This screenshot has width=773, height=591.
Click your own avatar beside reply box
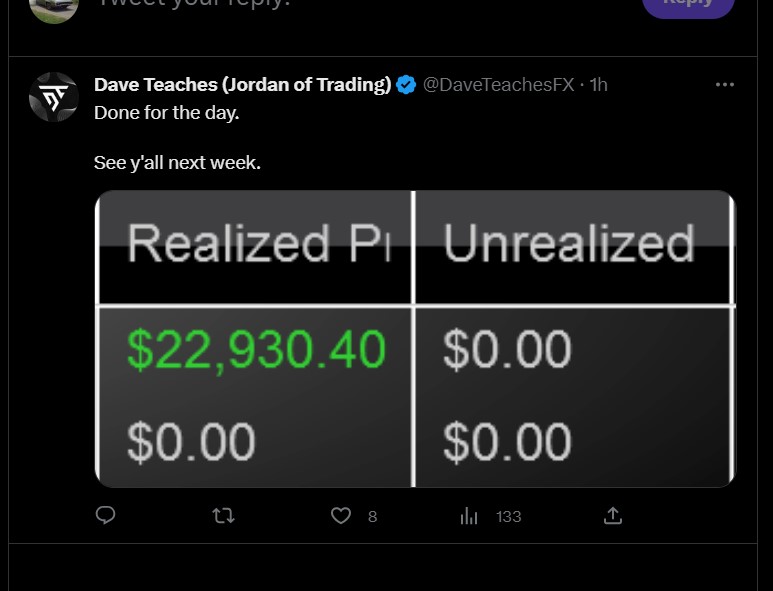[x=54, y=8]
